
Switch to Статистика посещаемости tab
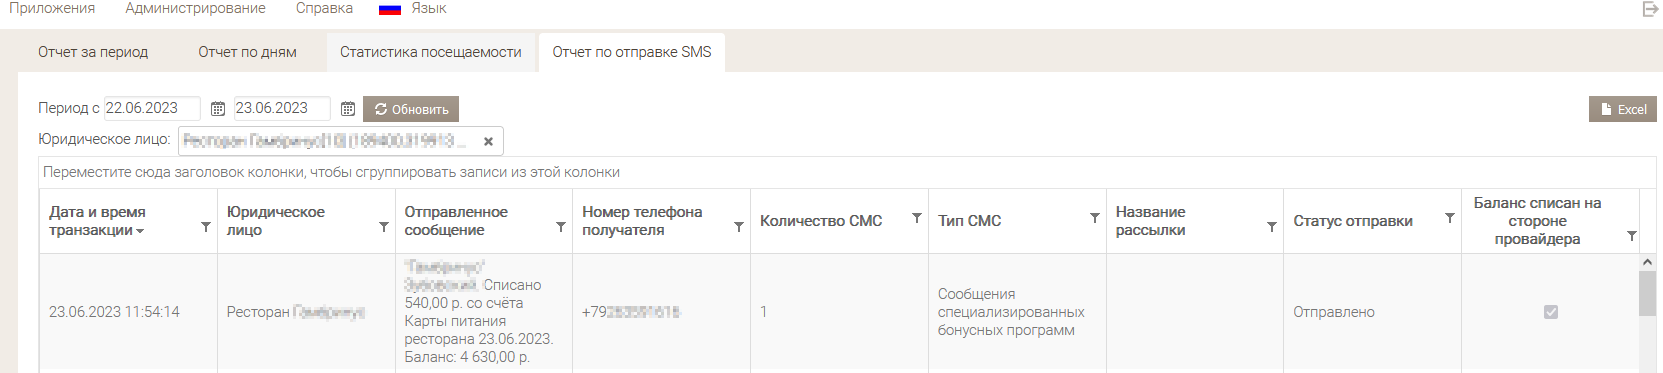point(430,52)
